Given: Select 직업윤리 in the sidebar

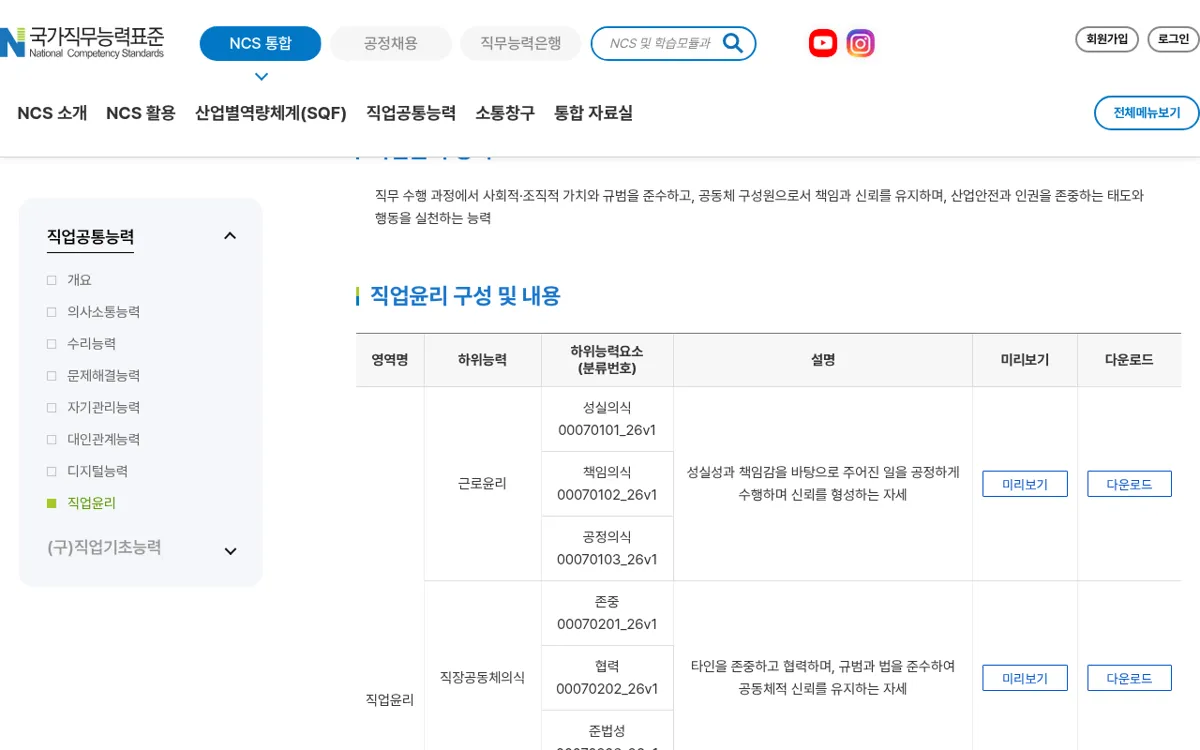Looking at the screenshot, I should pos(91,503).
